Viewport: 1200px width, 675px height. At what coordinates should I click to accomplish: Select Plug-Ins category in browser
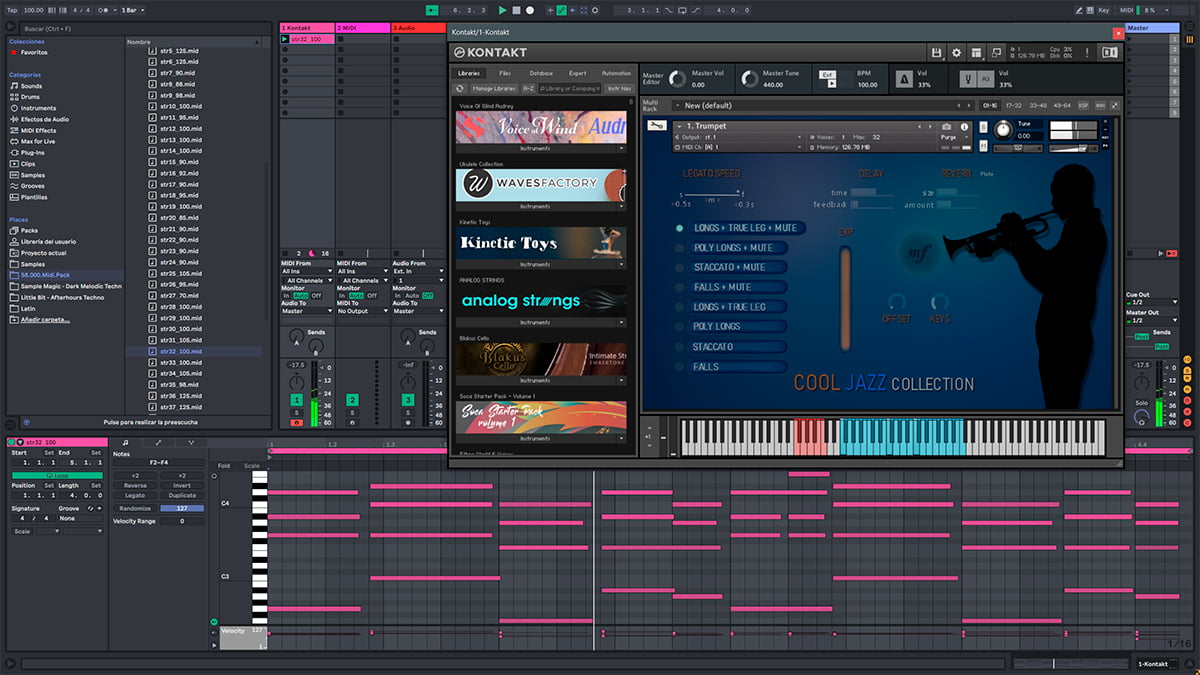pos(34,153)
